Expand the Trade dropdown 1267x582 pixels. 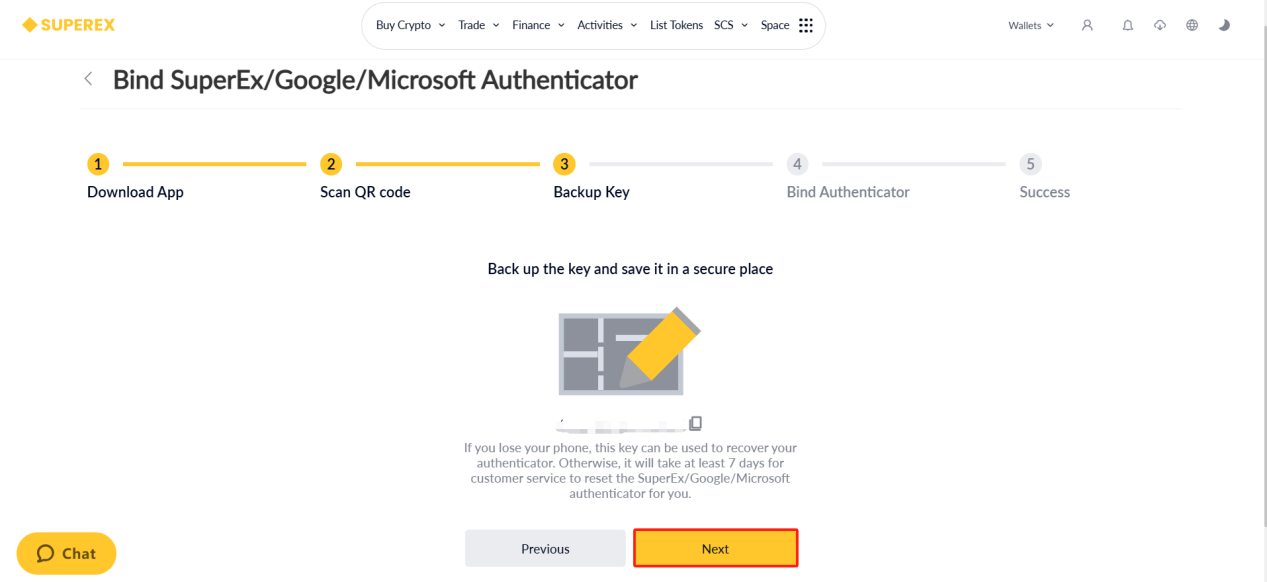[478, 25]
